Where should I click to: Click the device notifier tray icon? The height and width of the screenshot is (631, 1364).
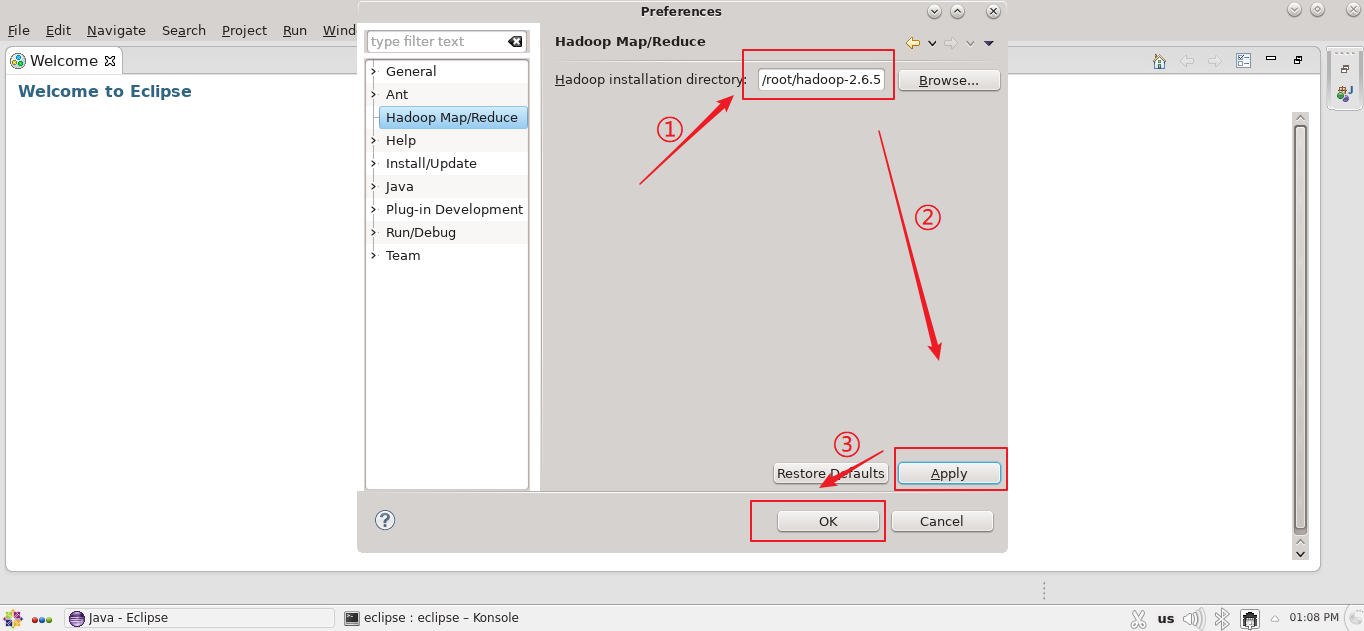coord(1250,619)
